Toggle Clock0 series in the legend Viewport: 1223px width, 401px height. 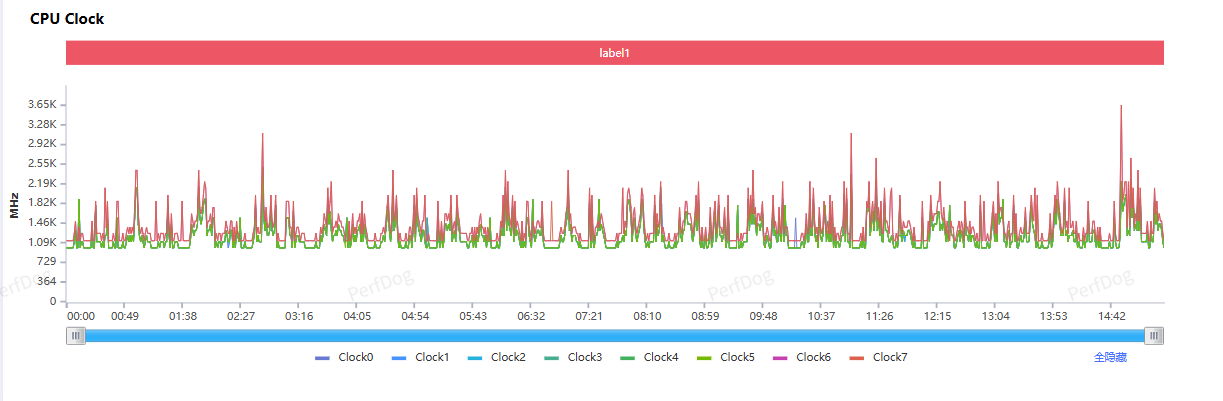click(344, 357)
